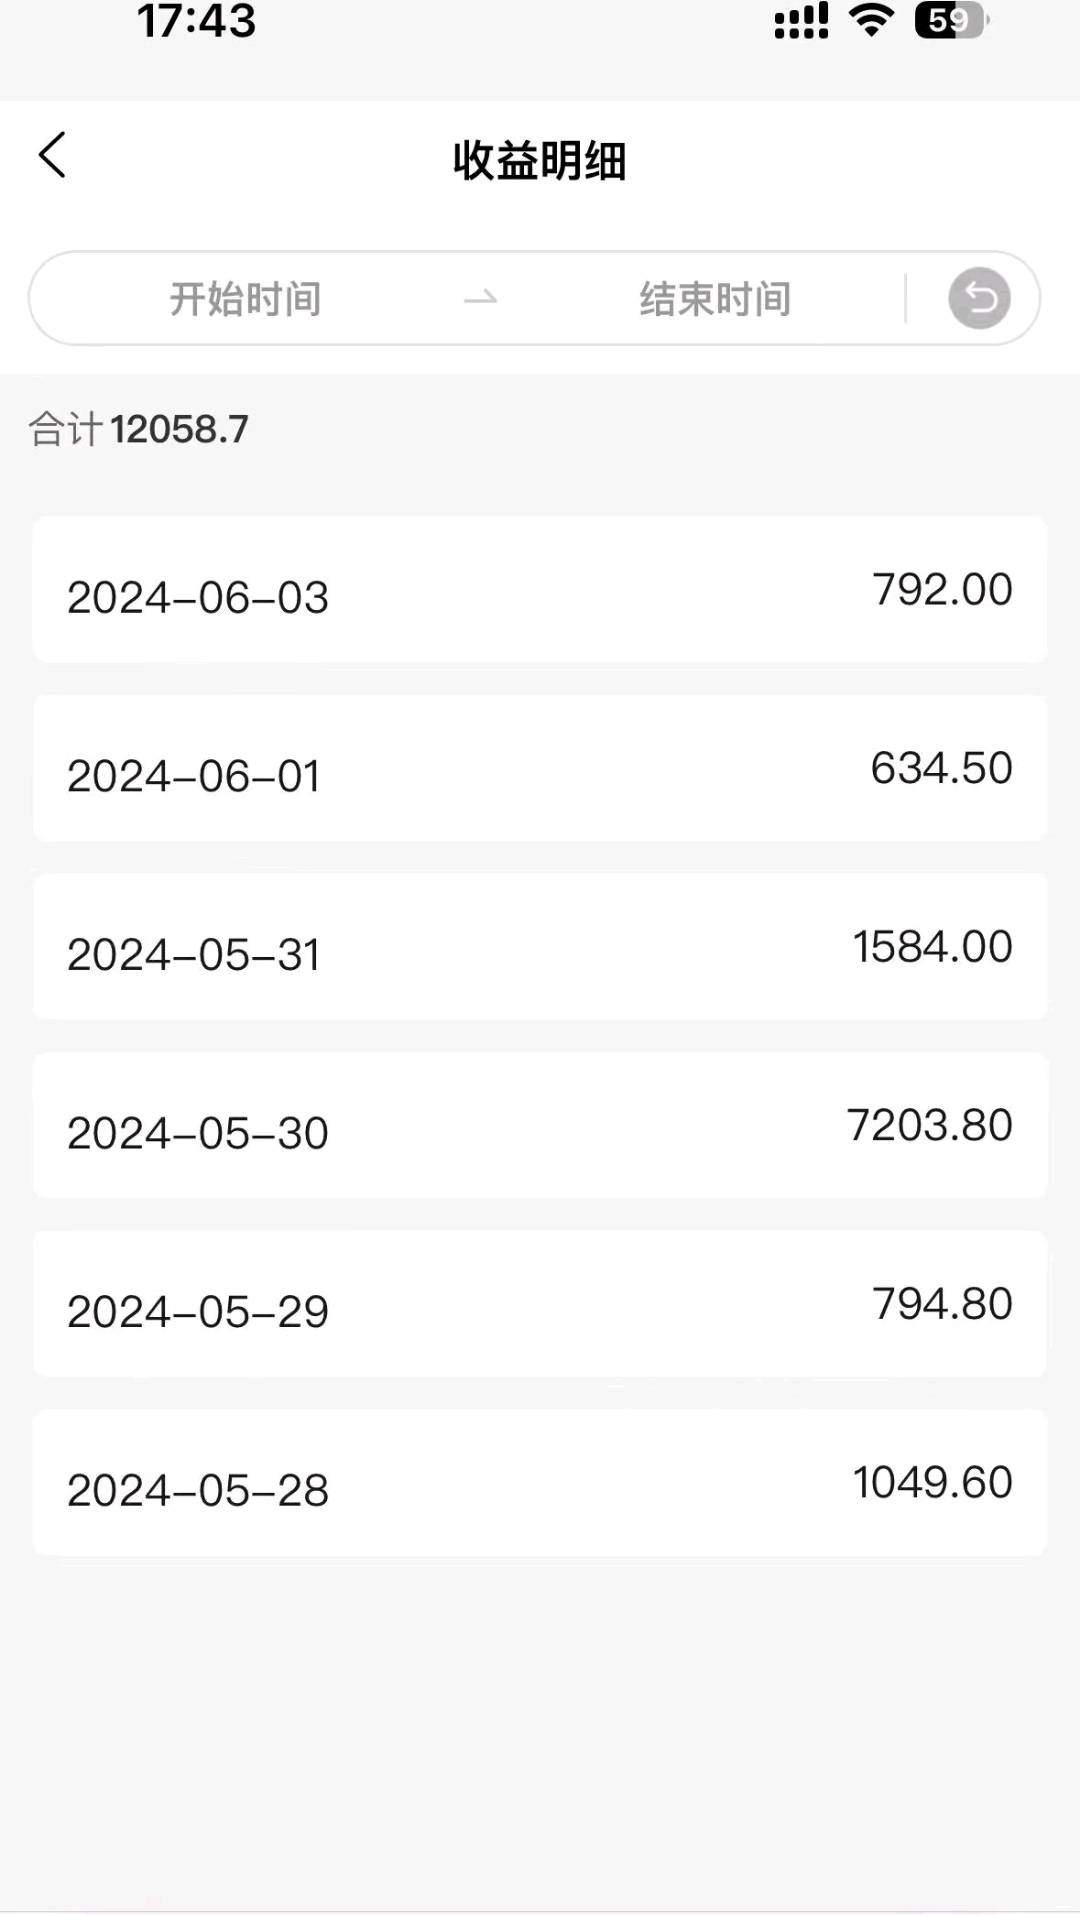This screenshot has width=1080, height=1915.
Task: Tap the cellular signal icon
Action: pos(801,20)
